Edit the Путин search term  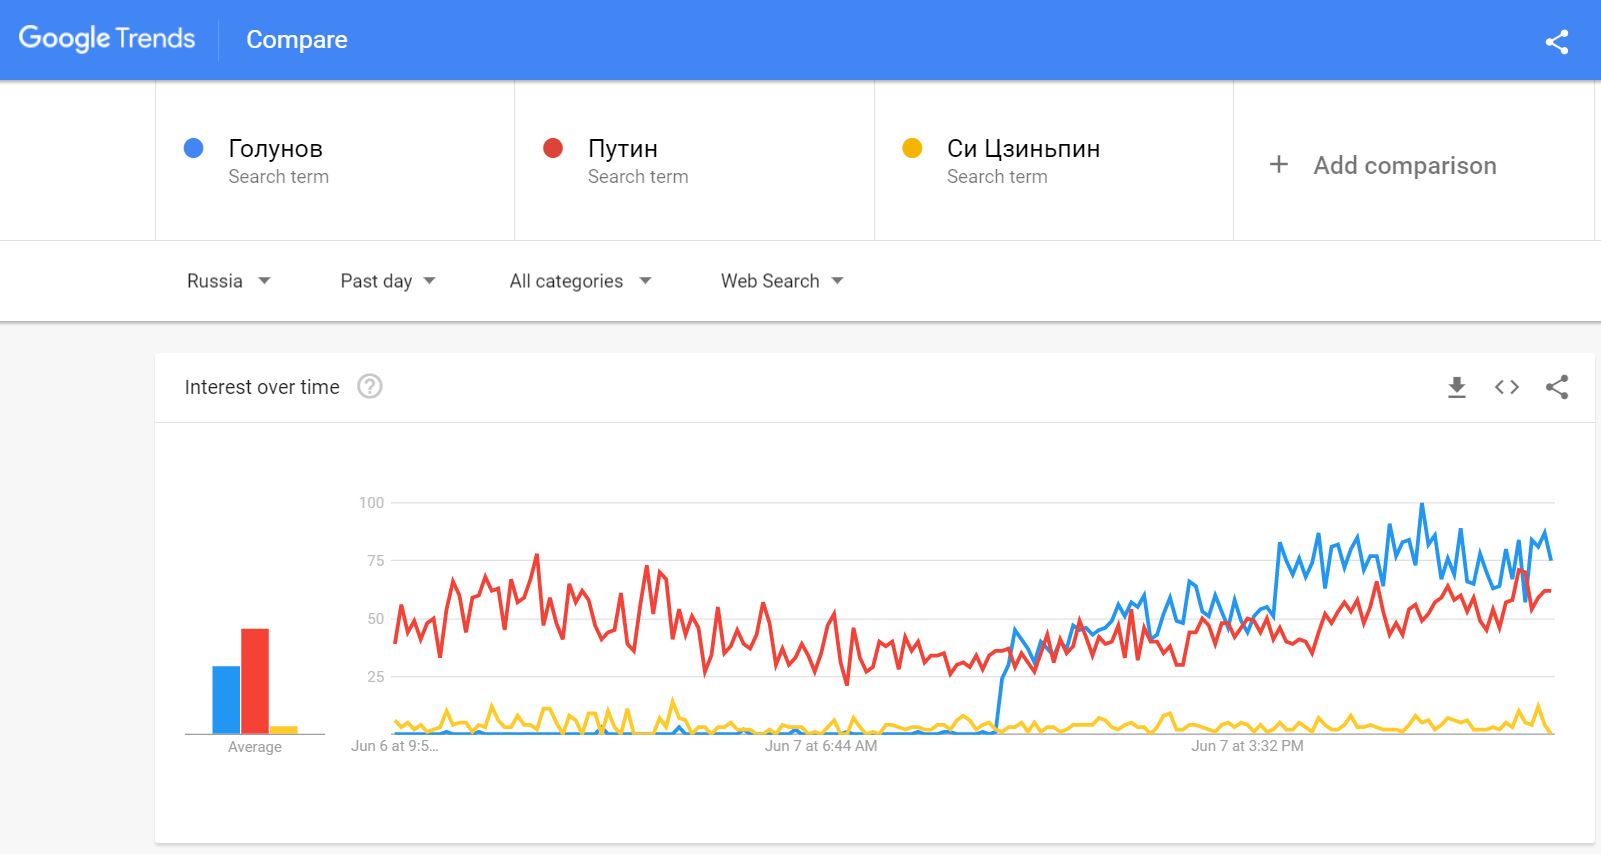tap(622, 149)
